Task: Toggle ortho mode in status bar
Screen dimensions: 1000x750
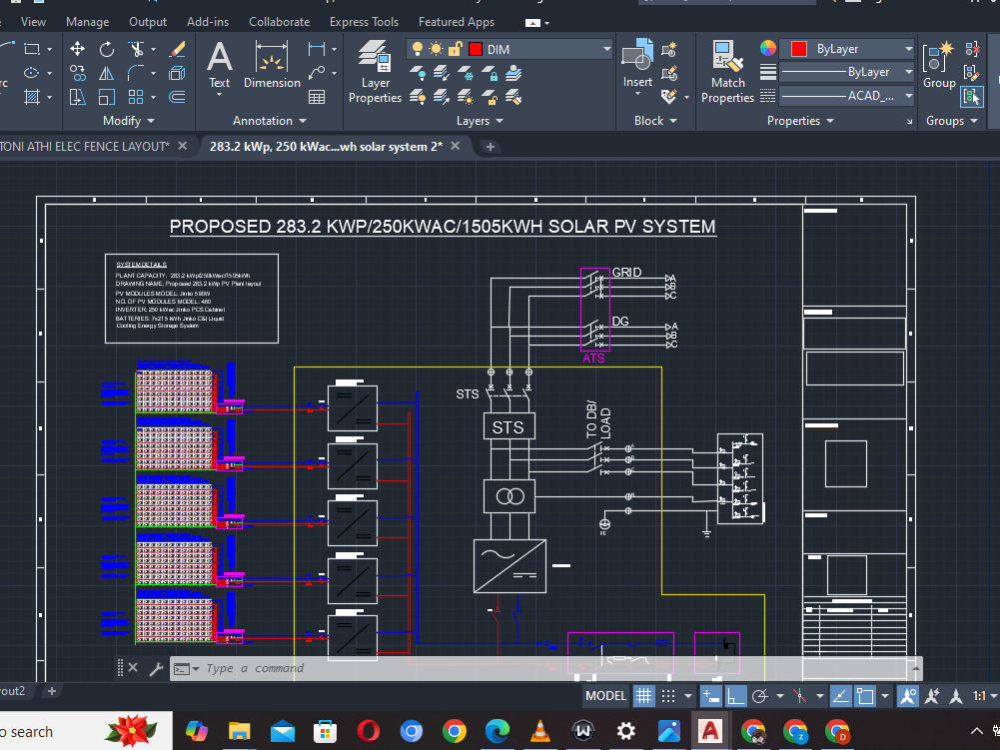Action: [x=735, y=696]
